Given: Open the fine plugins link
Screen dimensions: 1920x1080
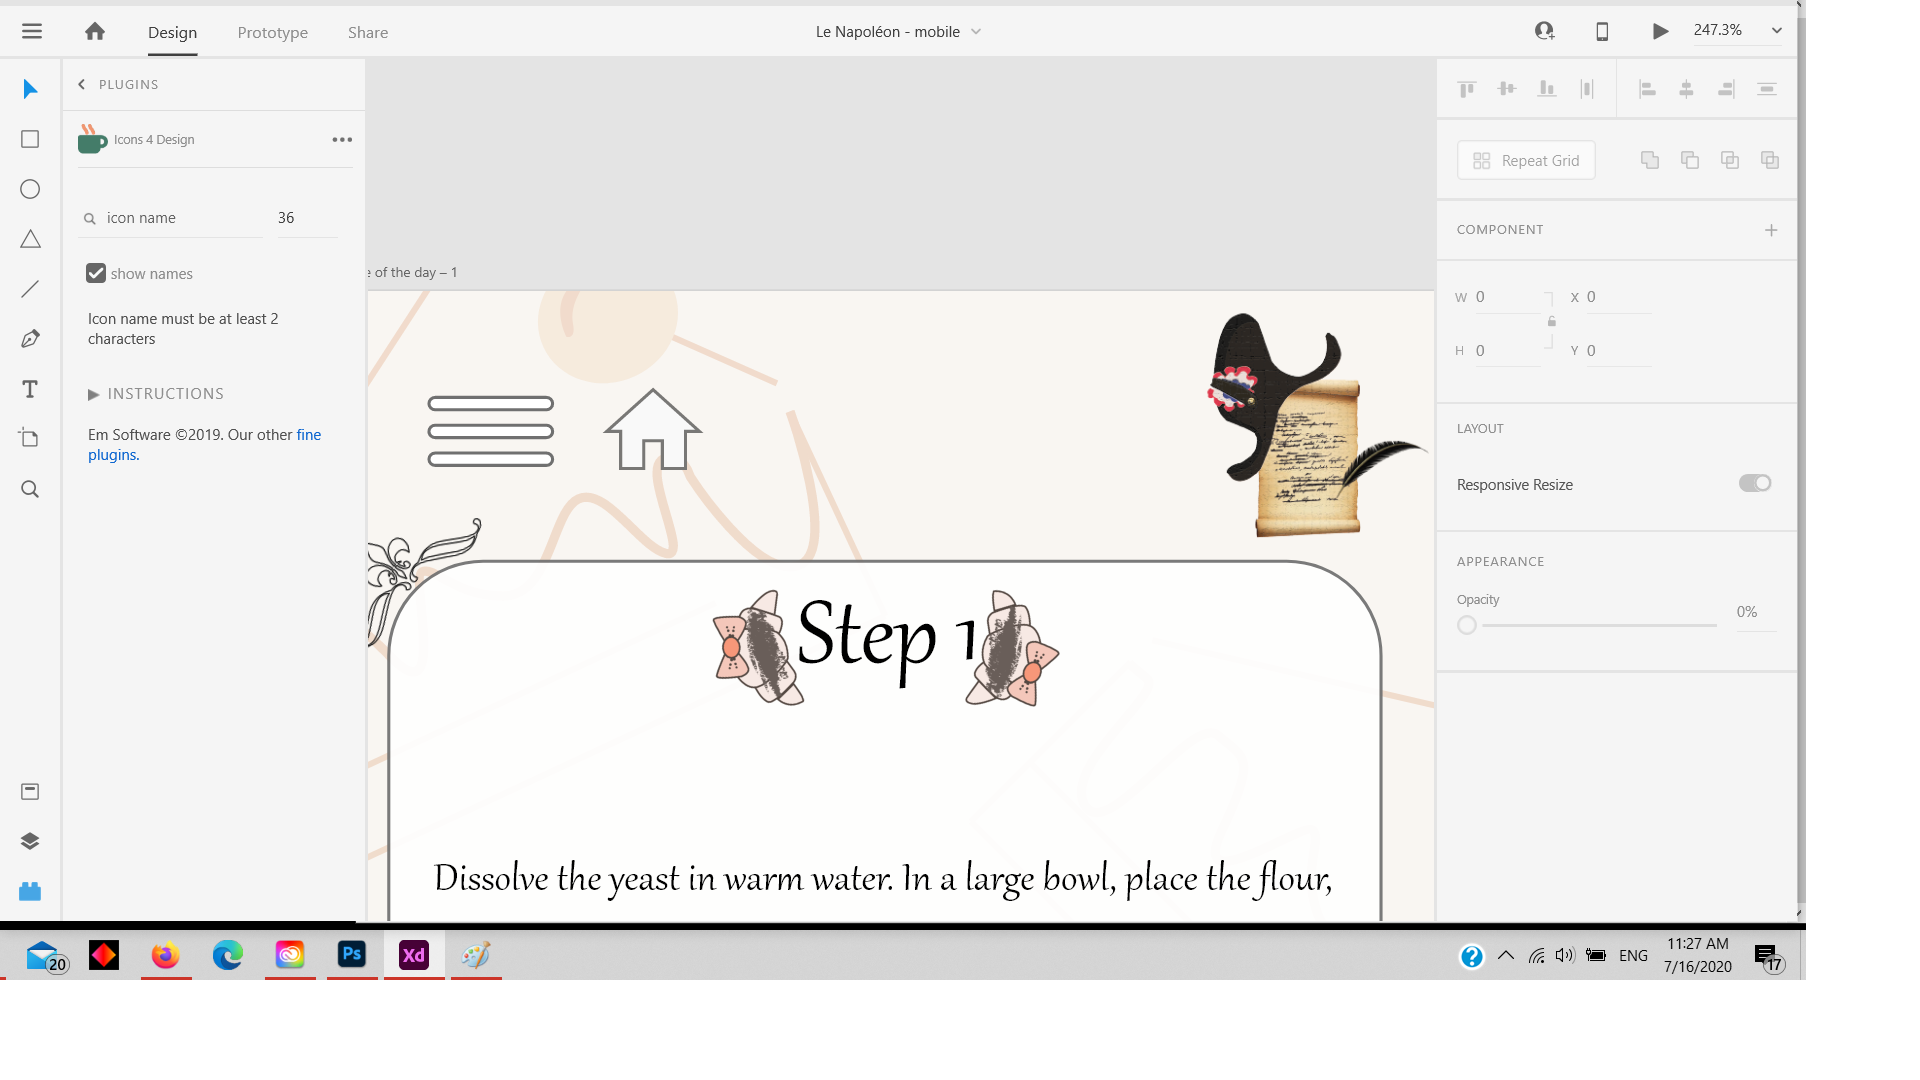Looking at the screenshot, I should click(x=308, y=435).
